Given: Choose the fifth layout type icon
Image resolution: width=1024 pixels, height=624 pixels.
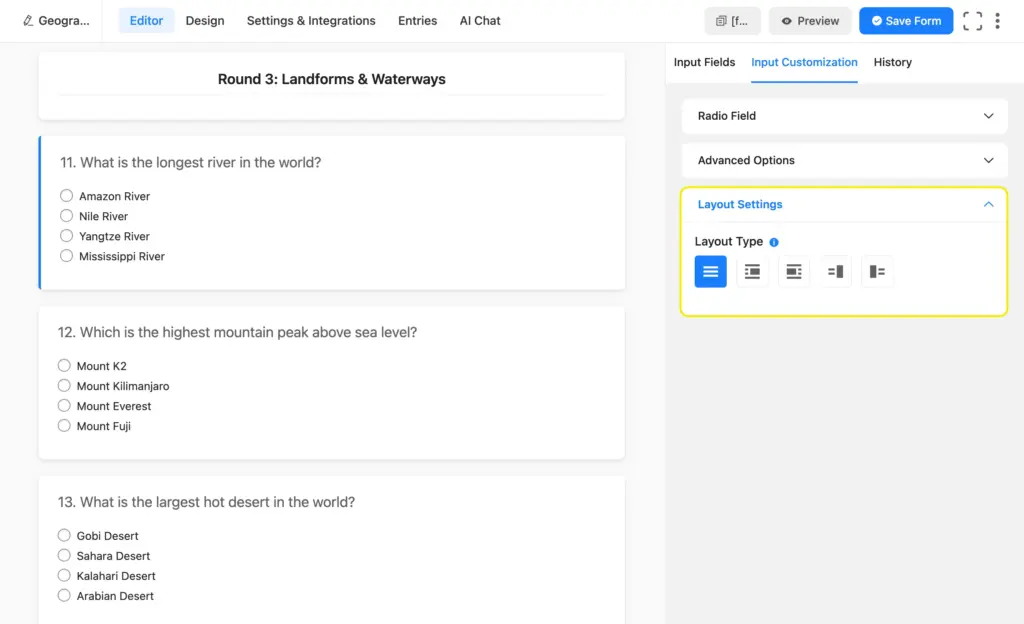Looking at the screenshot, I should 877,272.
